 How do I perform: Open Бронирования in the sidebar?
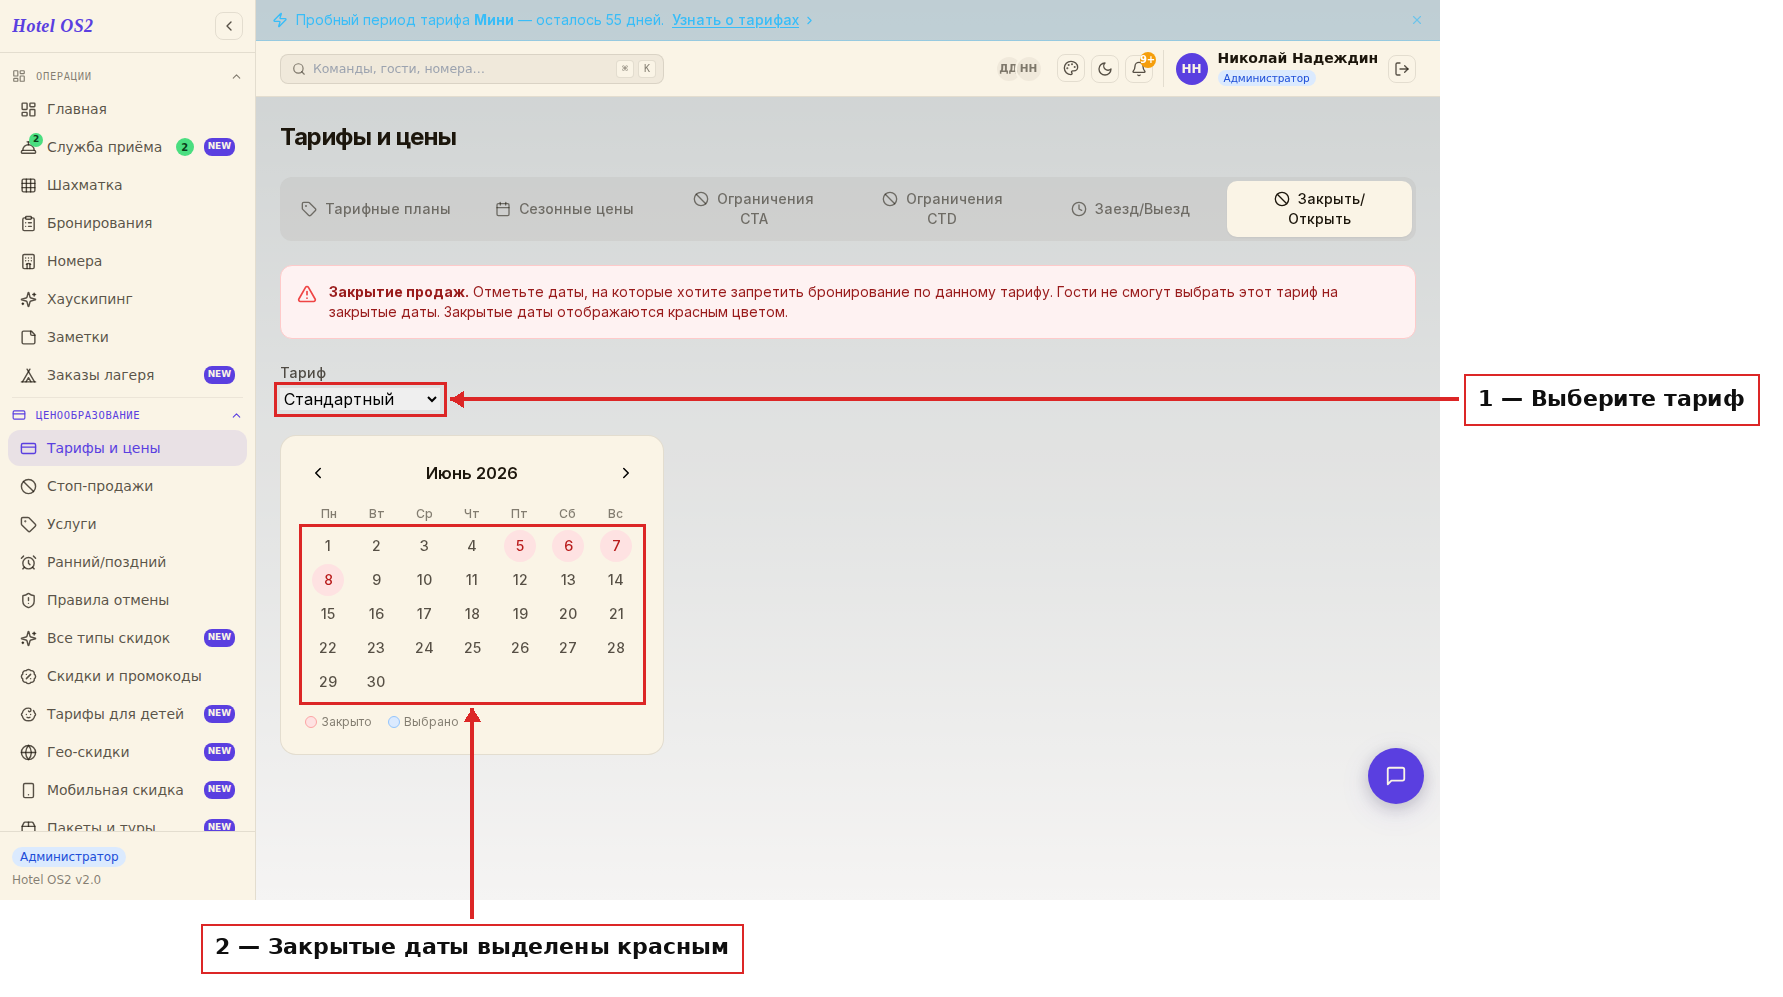127,223
